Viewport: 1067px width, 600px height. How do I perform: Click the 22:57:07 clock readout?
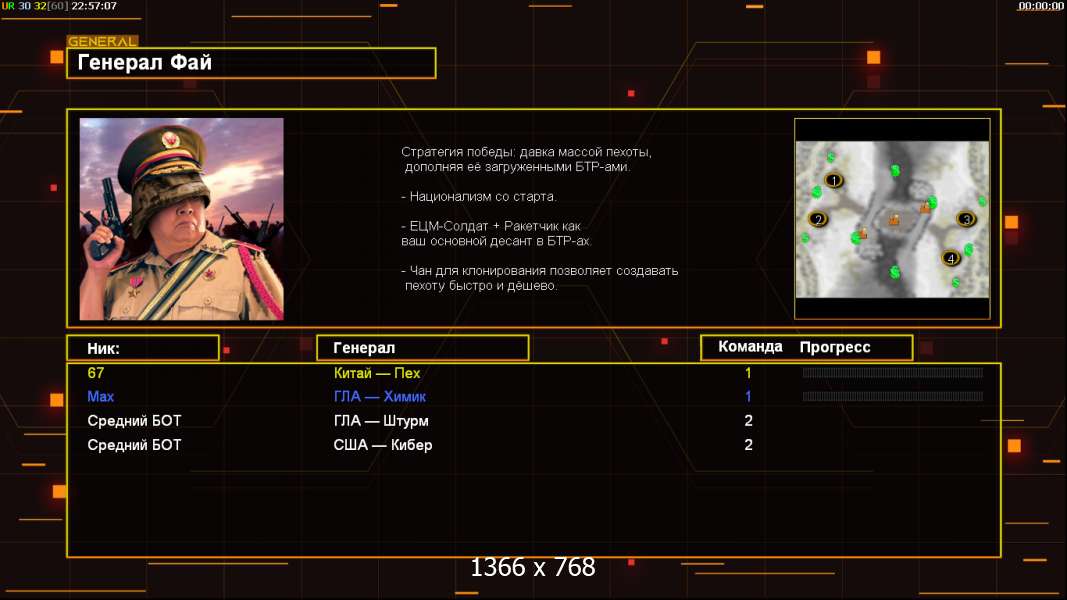tap(94, 6)
